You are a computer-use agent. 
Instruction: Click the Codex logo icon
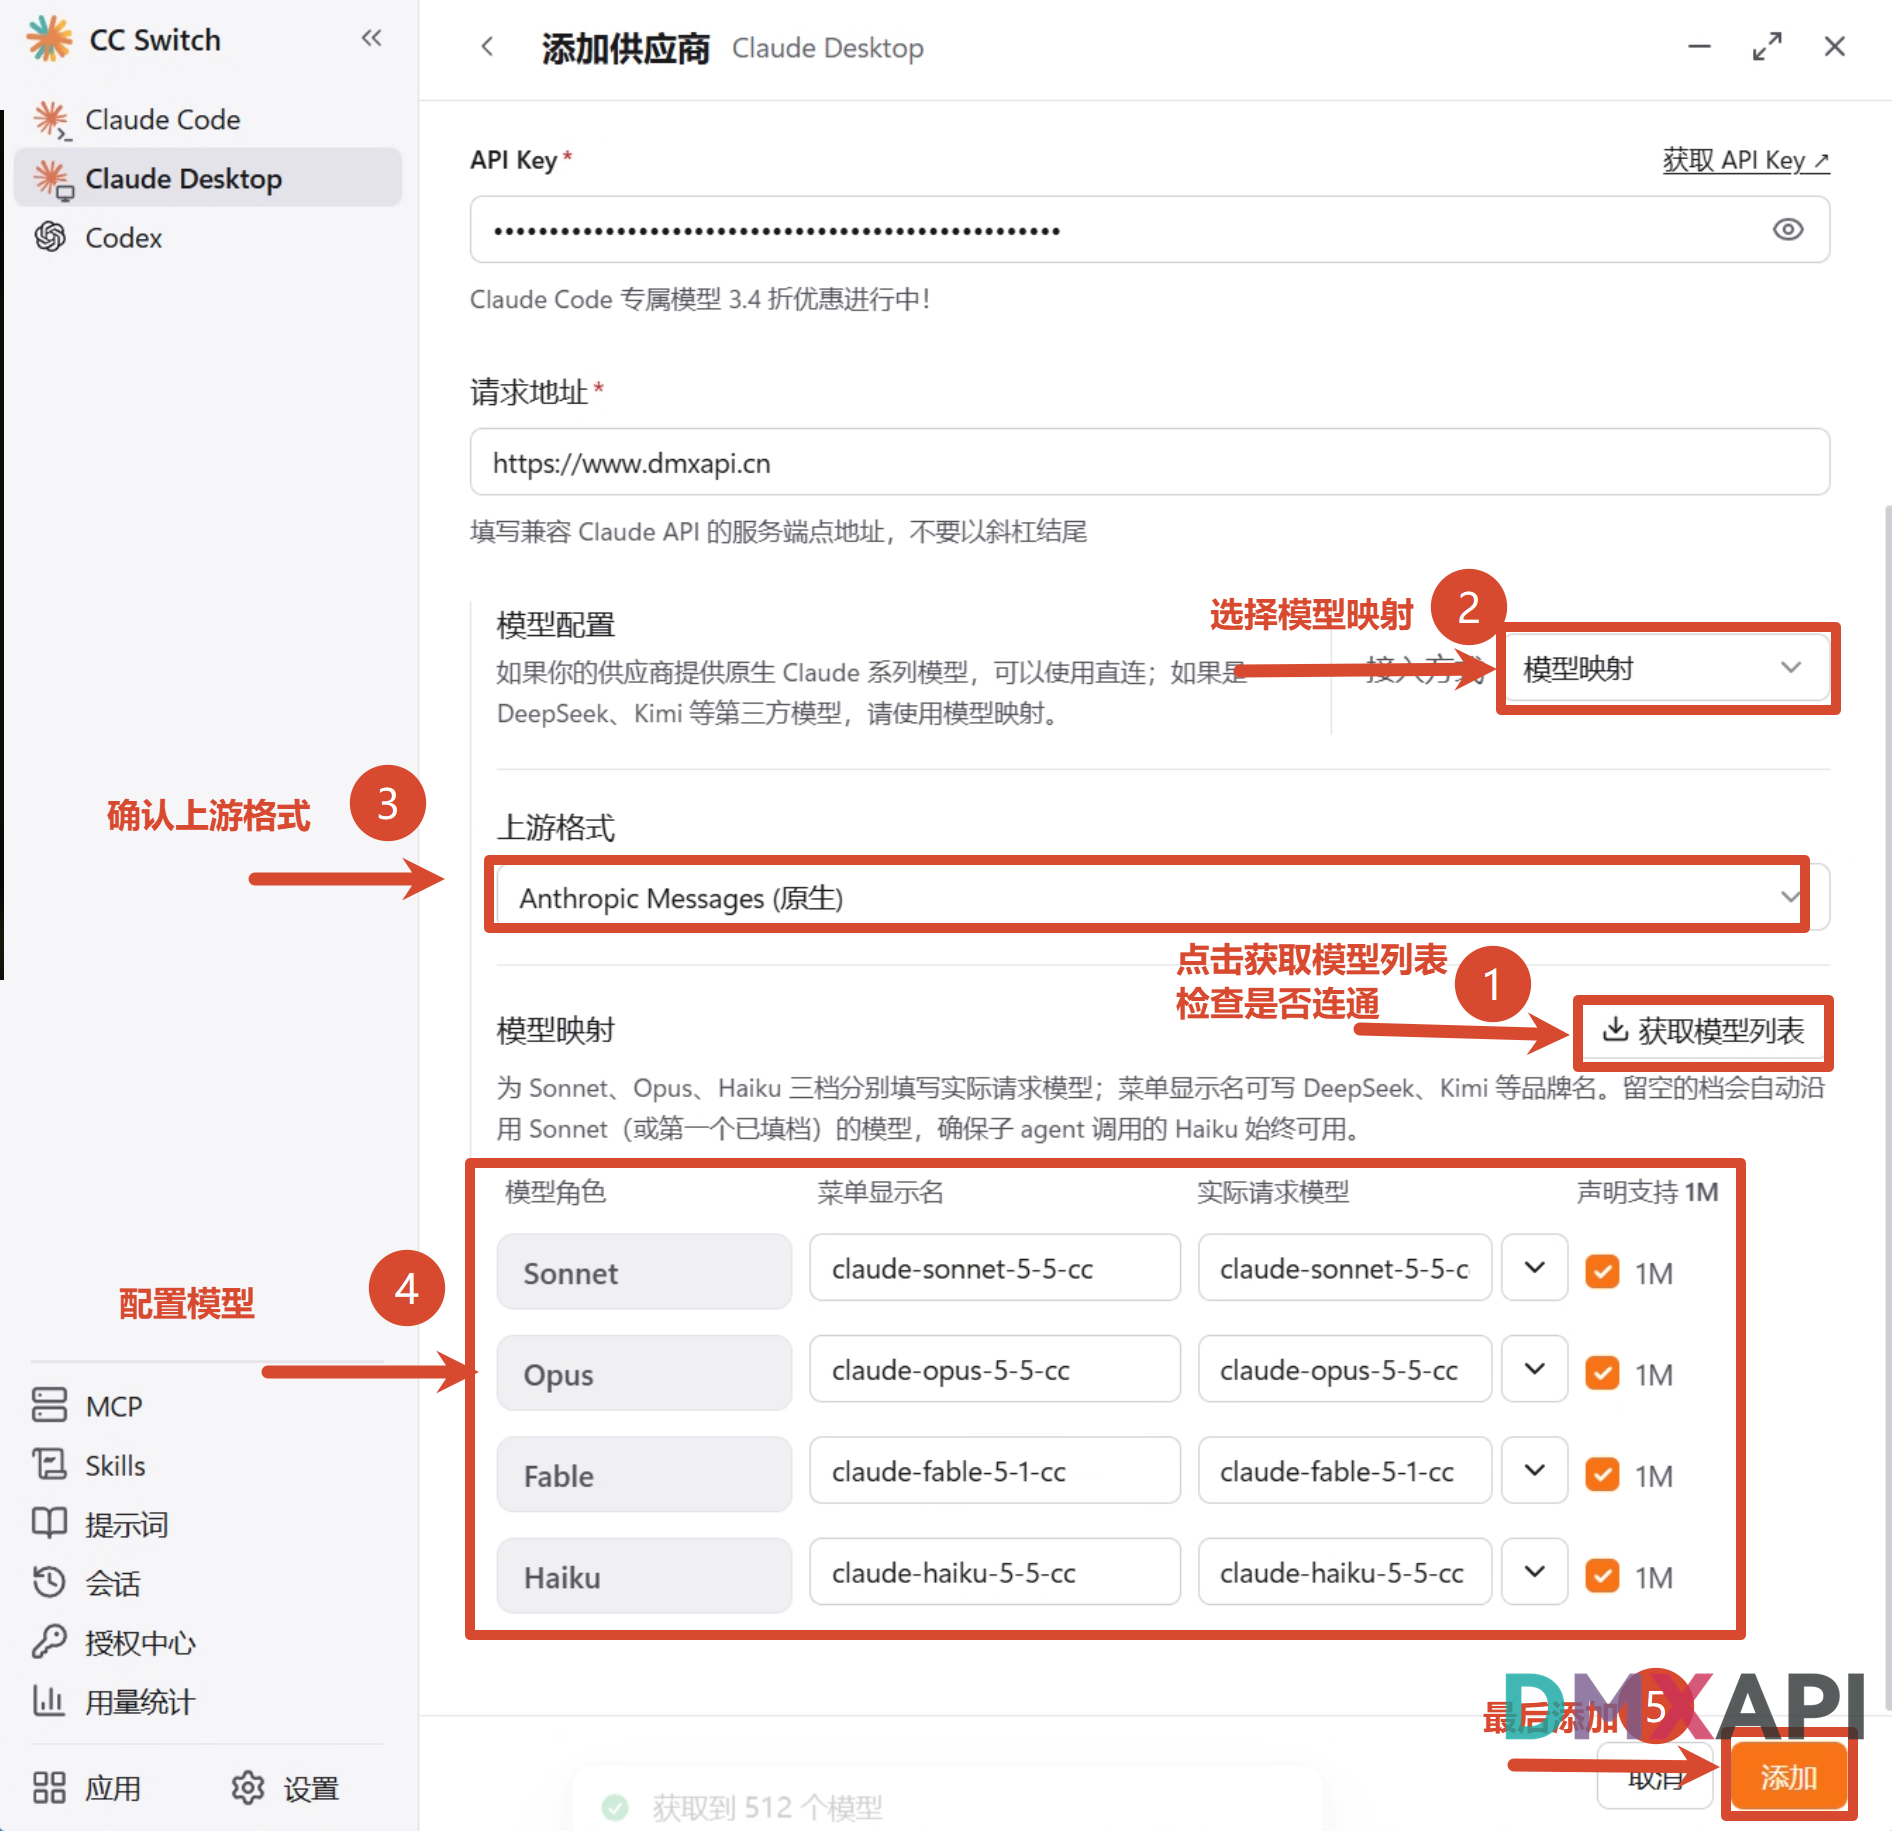(x=50, y=237)
